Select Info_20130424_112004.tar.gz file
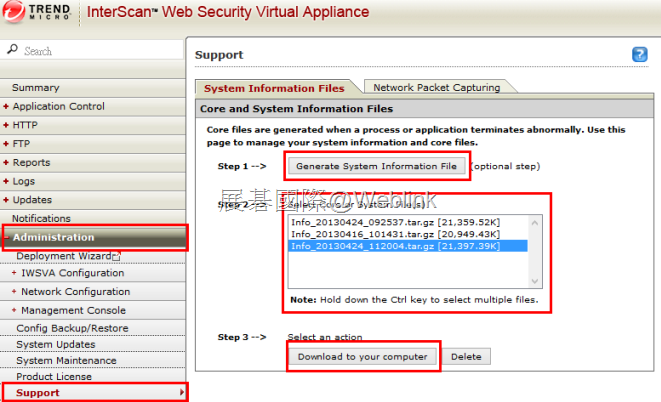This screenshot has width=661, height=402. 408,246
